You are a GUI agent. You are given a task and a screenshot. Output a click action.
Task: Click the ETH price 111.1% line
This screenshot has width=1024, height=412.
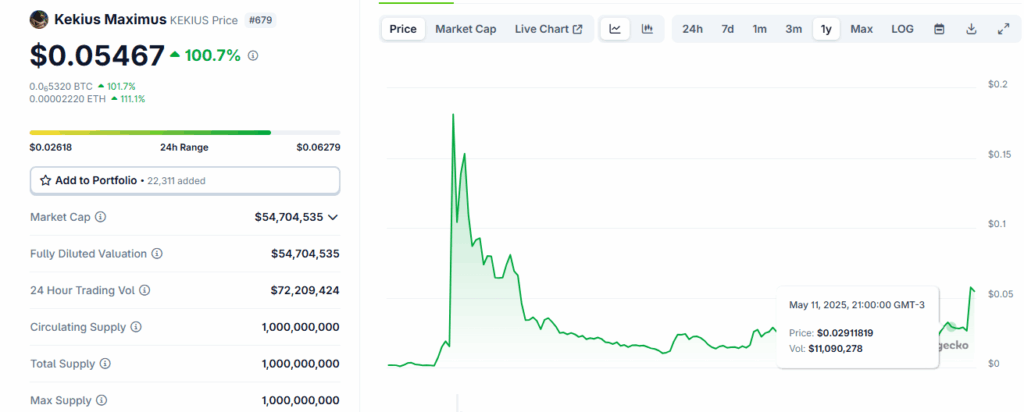tap(87, 99)
